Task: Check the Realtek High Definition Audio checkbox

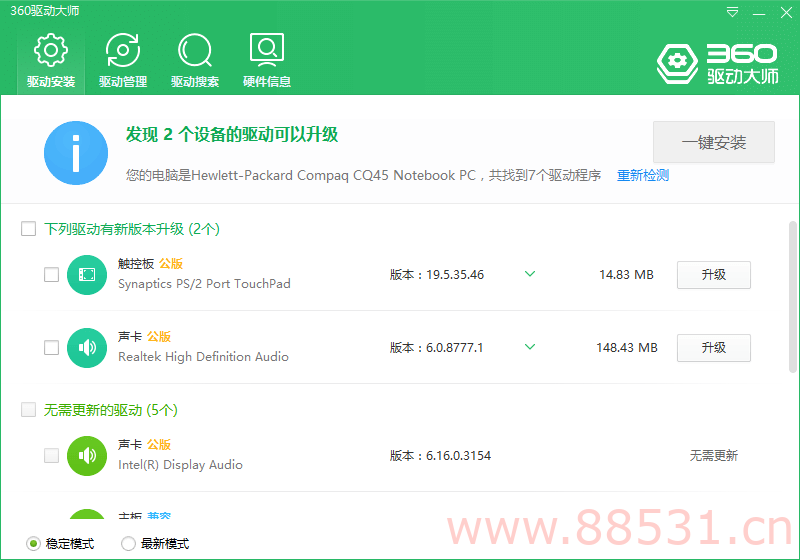Action: [52, 348]
